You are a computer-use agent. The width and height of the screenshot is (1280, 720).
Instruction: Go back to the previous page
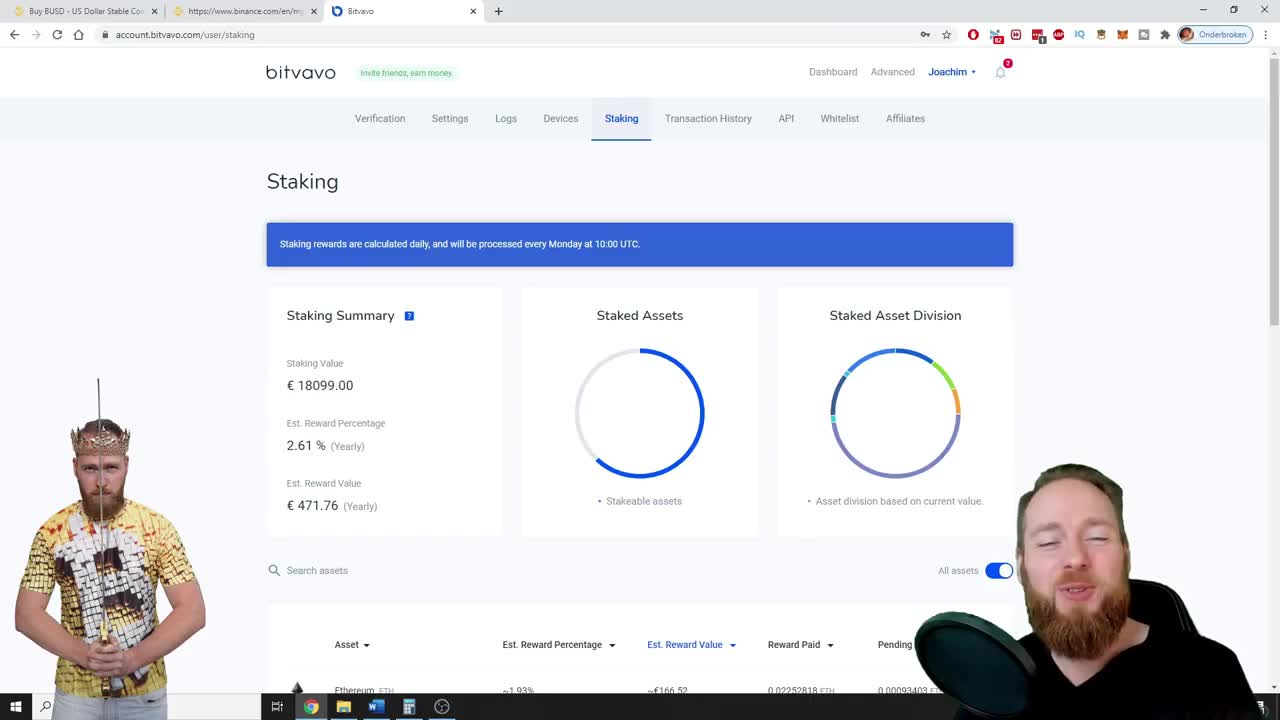coord(14,34)
